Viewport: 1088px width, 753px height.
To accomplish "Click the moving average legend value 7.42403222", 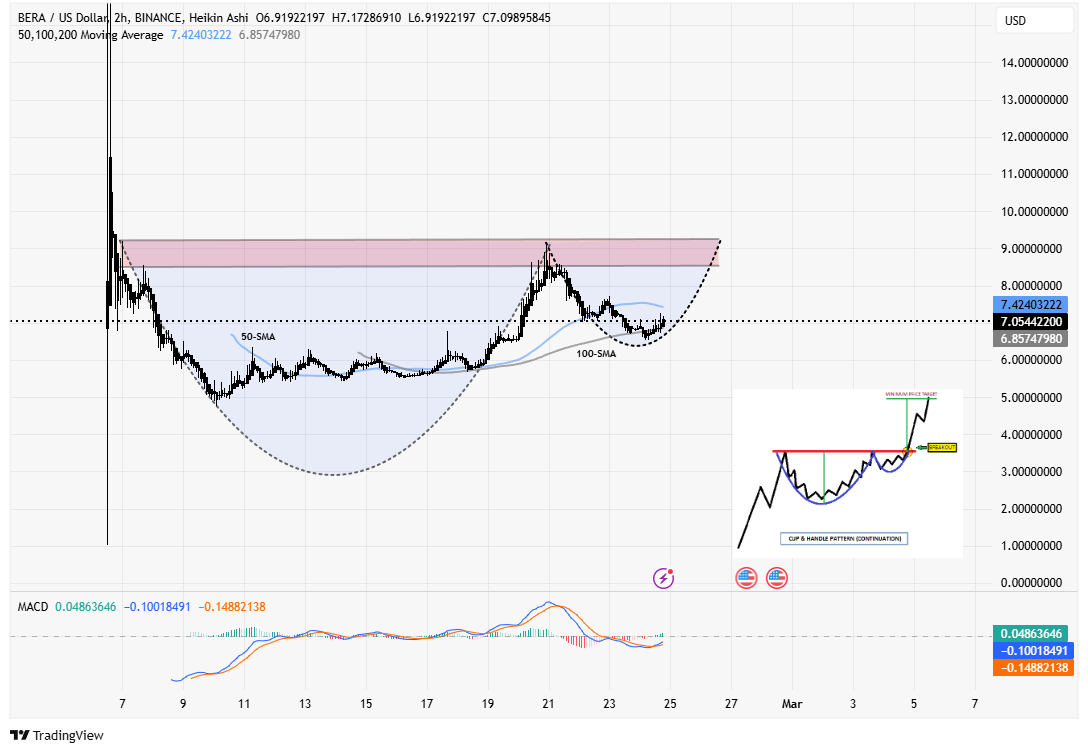I will [x=201, y=35].
